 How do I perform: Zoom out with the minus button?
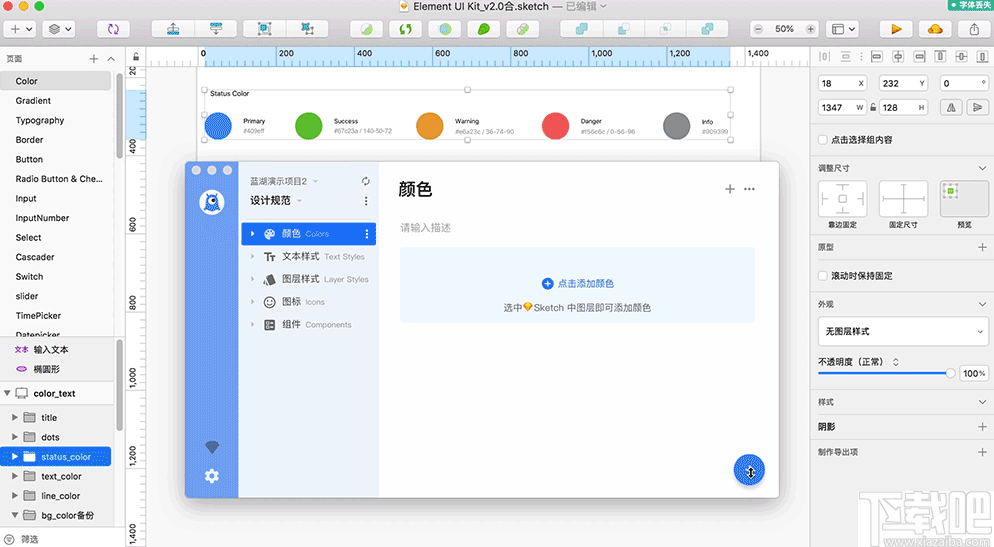758,29
